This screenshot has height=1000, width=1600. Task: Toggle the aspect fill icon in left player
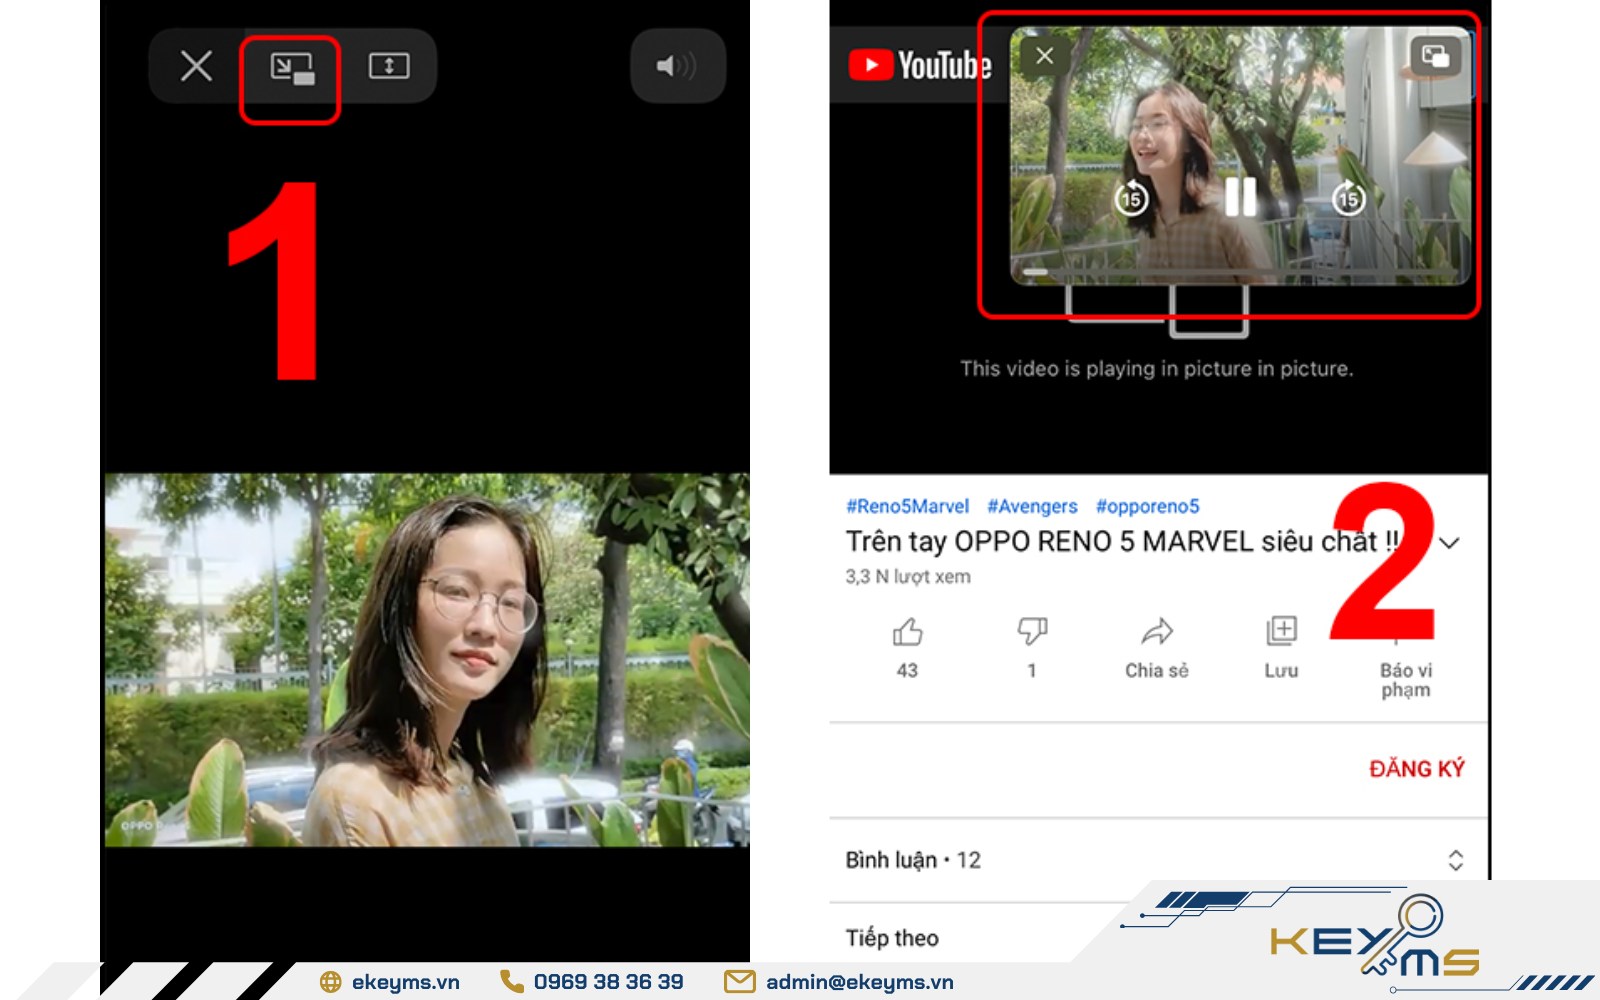[x=389, y=66]
